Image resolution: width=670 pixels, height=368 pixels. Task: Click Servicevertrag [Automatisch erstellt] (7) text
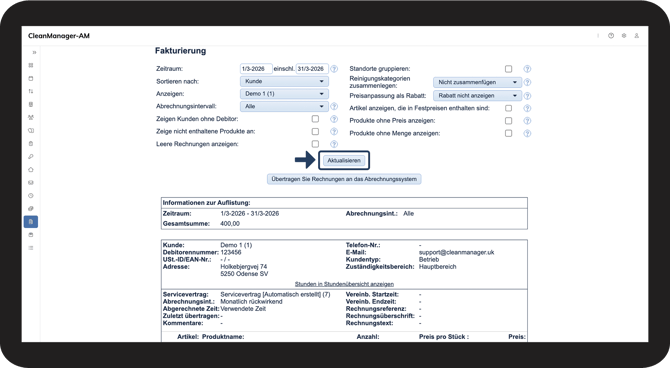click(275, 294)
